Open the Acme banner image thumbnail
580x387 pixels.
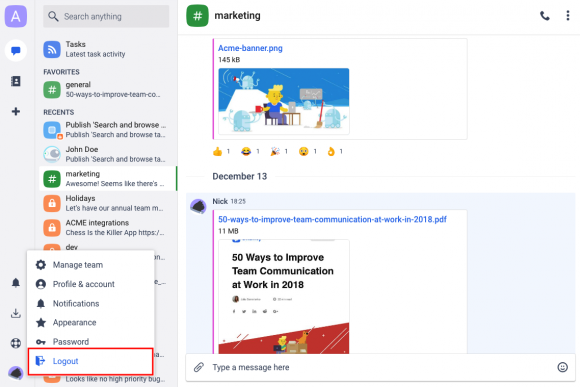point(284,101)
